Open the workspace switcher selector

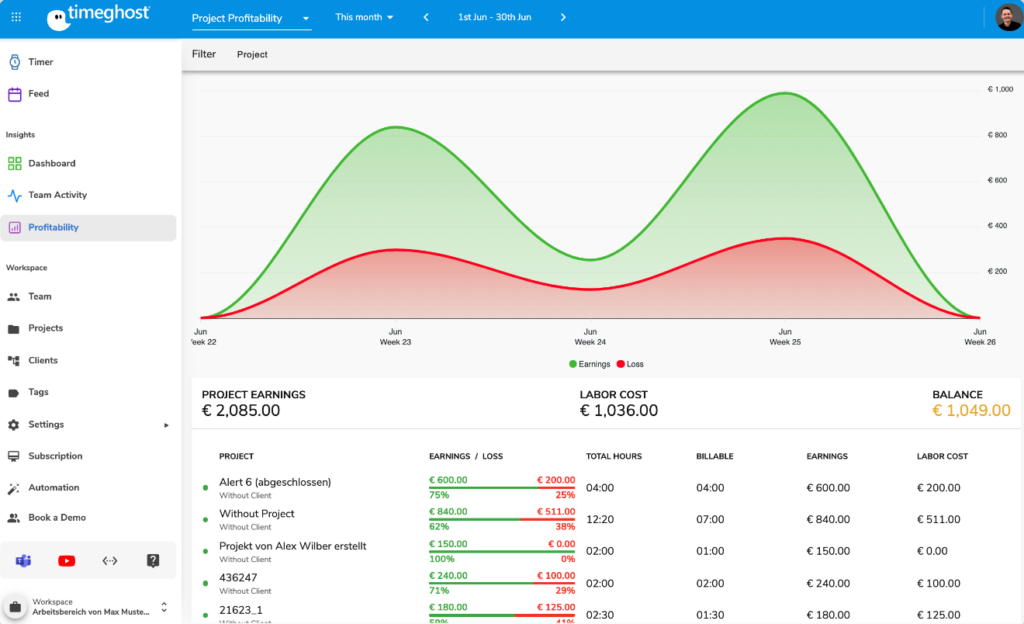click(x=164, y=607)
